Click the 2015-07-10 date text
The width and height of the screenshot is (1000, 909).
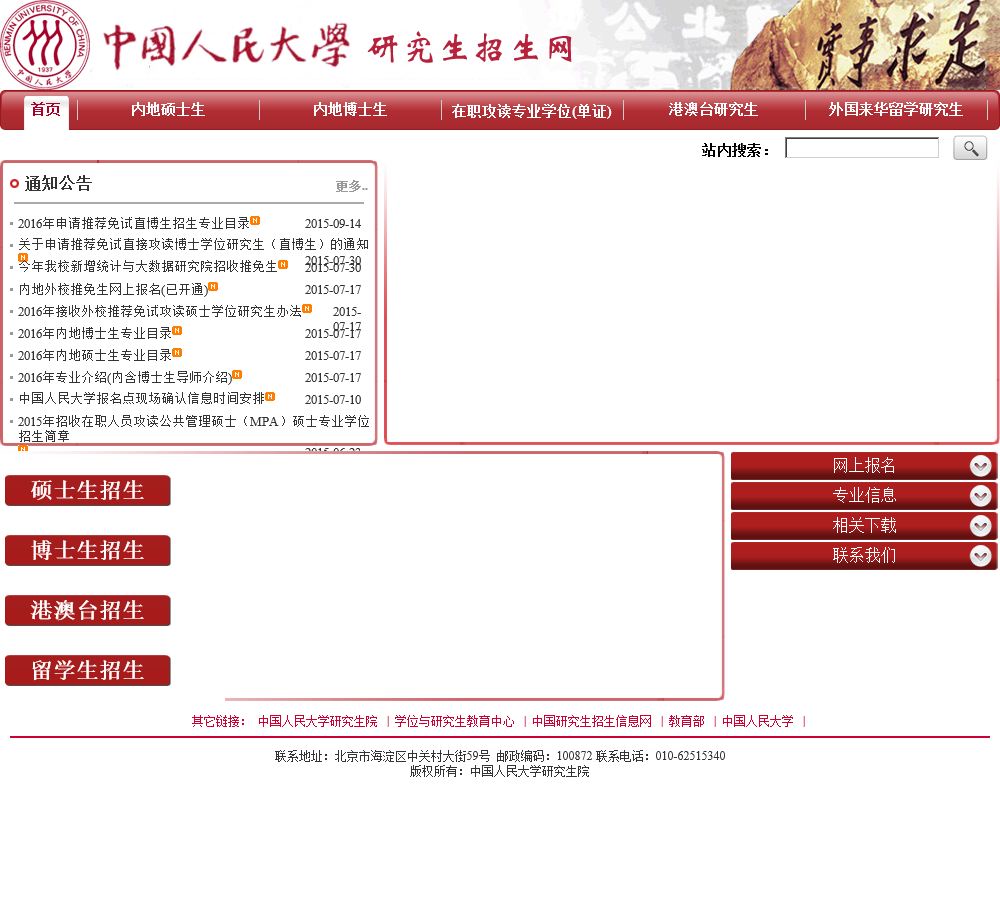(x=333, y=400)
